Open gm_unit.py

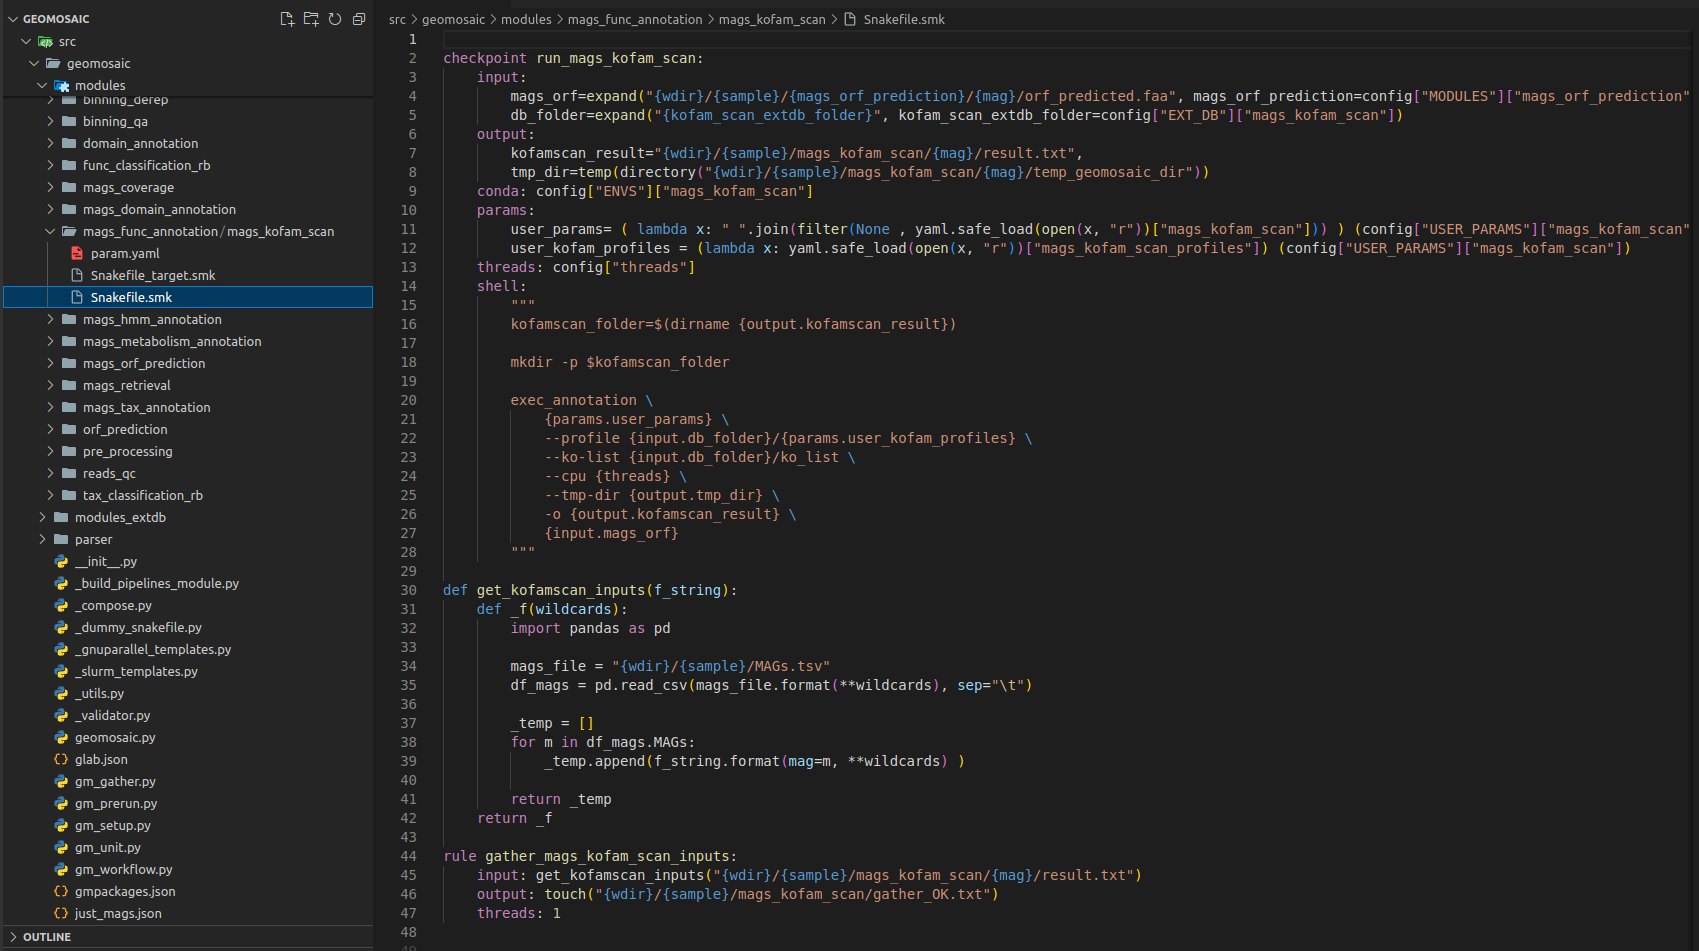(x=107, y=847)
